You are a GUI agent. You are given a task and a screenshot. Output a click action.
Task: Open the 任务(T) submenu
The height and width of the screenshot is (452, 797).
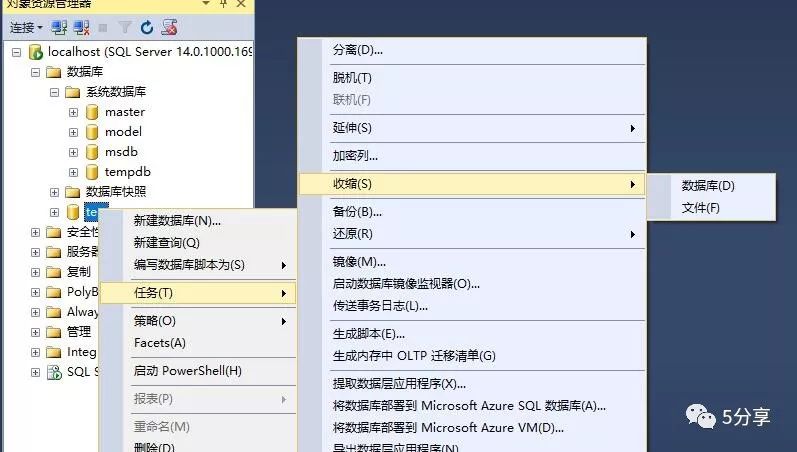click(198, 293)
